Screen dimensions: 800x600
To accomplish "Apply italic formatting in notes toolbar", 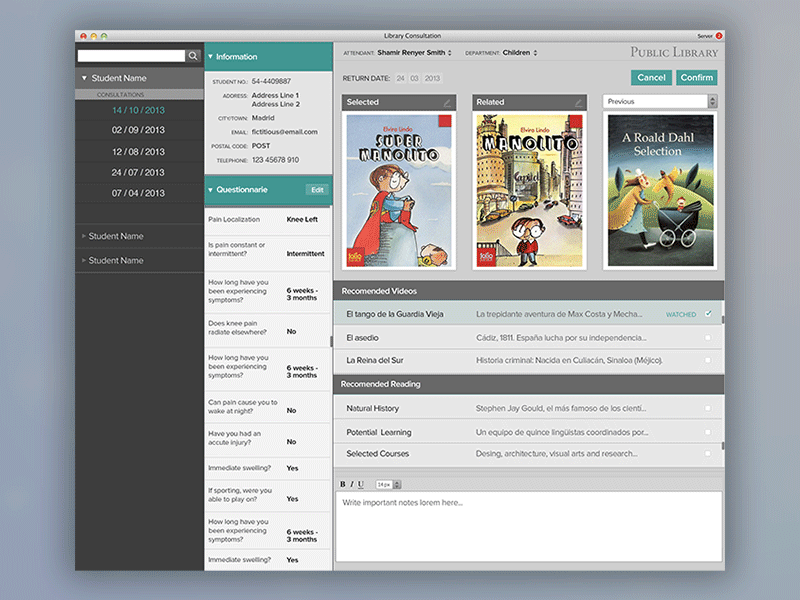I will (x=352, y=484).
